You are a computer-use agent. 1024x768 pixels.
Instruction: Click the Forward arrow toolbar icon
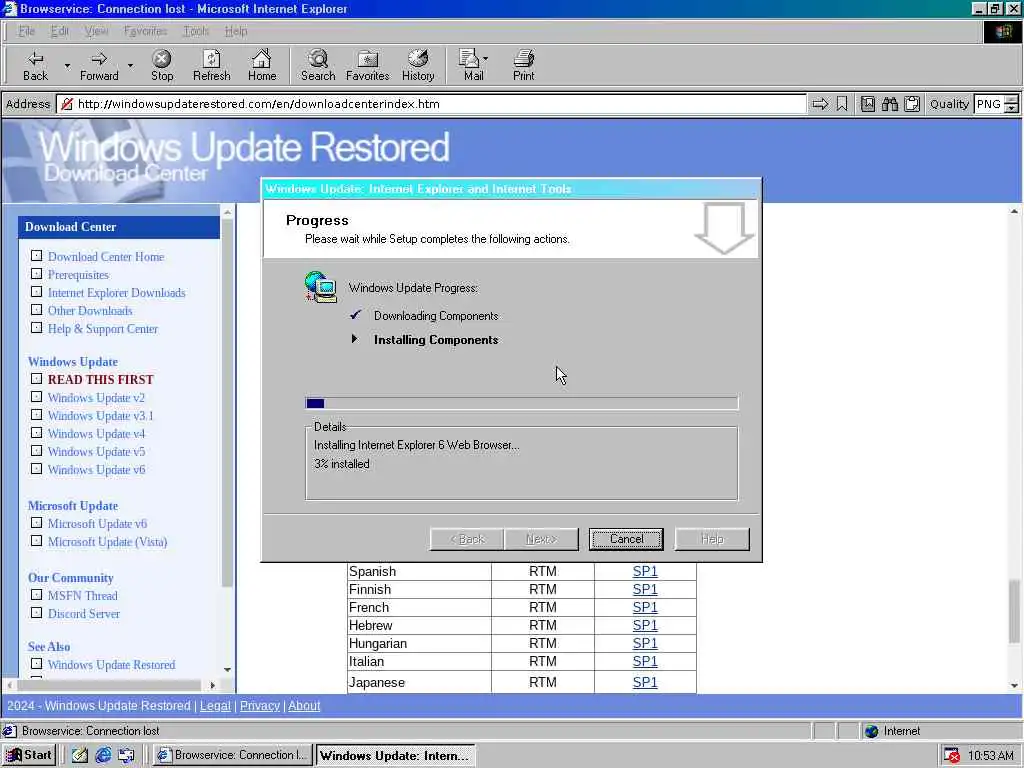click(99, 59)
